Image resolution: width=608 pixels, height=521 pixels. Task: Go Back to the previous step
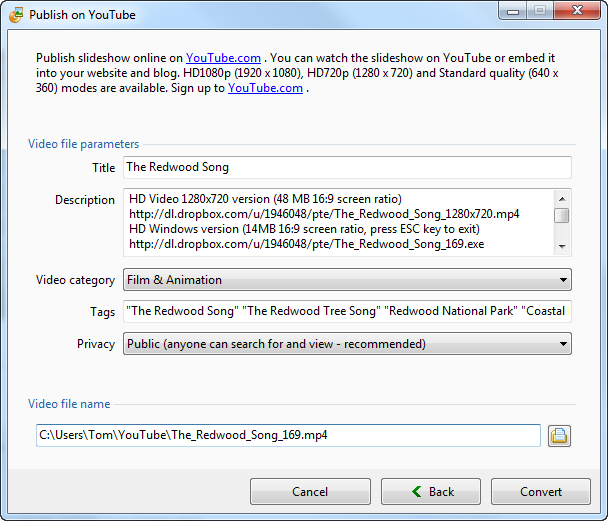(431, 492)
